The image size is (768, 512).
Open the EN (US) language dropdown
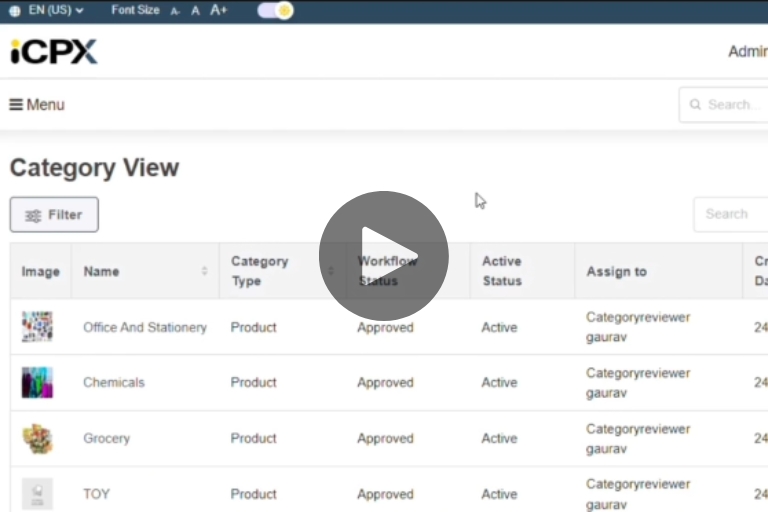pos(56,10)
